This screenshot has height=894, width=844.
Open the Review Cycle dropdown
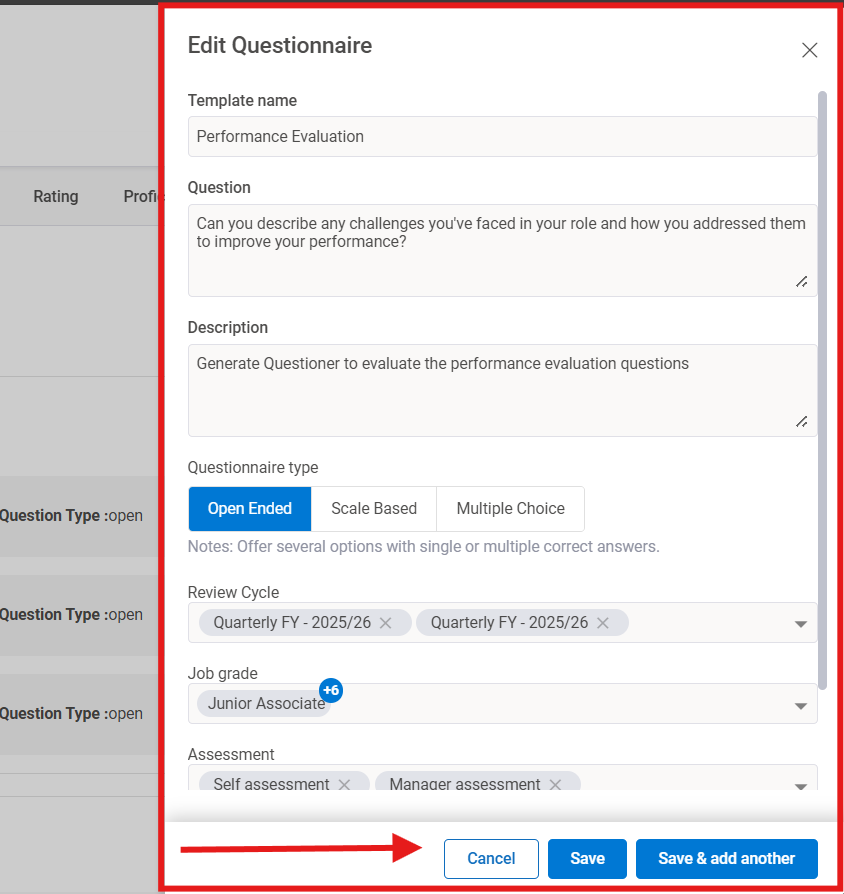click(x=800, y=622)
